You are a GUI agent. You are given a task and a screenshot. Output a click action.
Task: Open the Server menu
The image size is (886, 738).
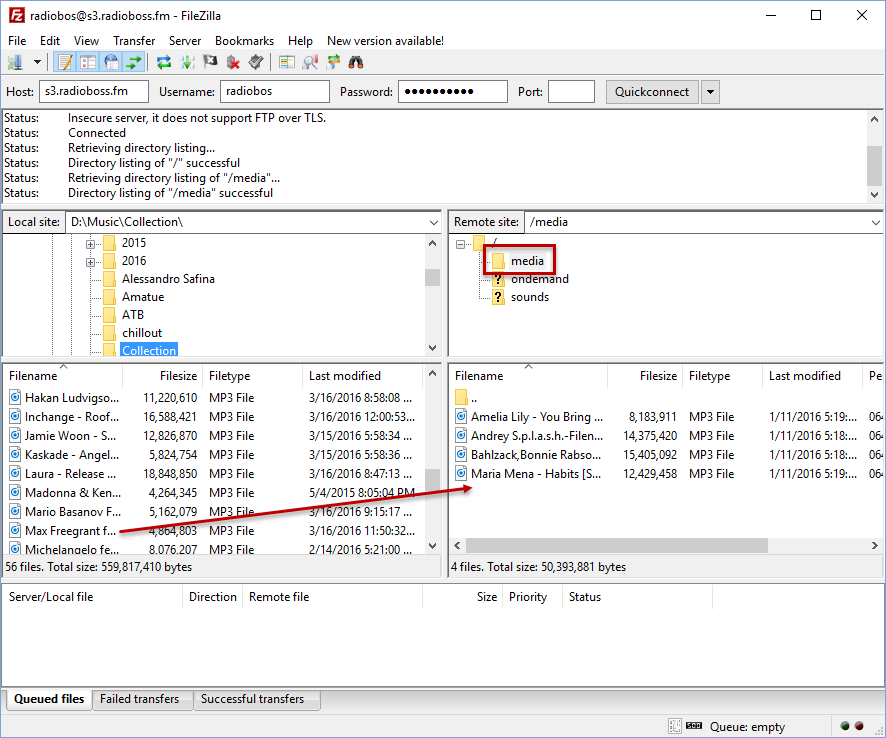pyautogui.click(x=185, y=41)
